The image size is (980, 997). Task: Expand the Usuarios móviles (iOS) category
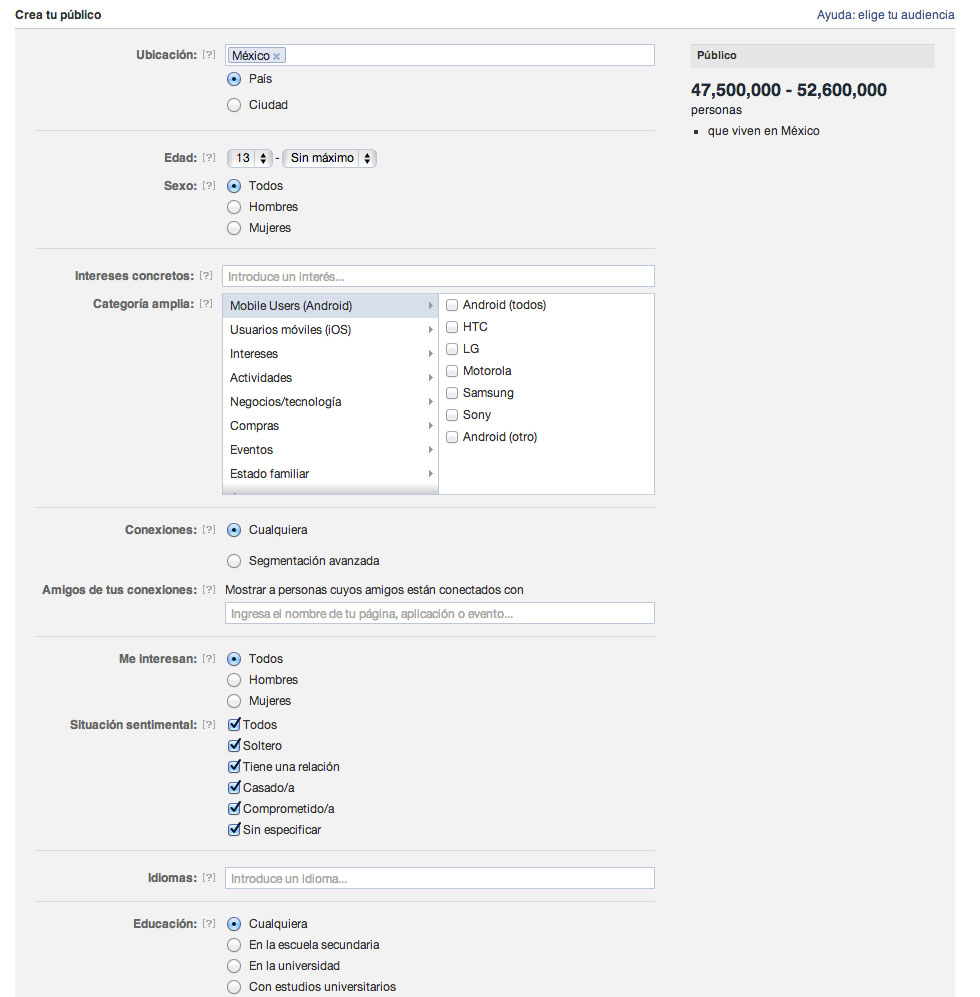tap(330, 330)
